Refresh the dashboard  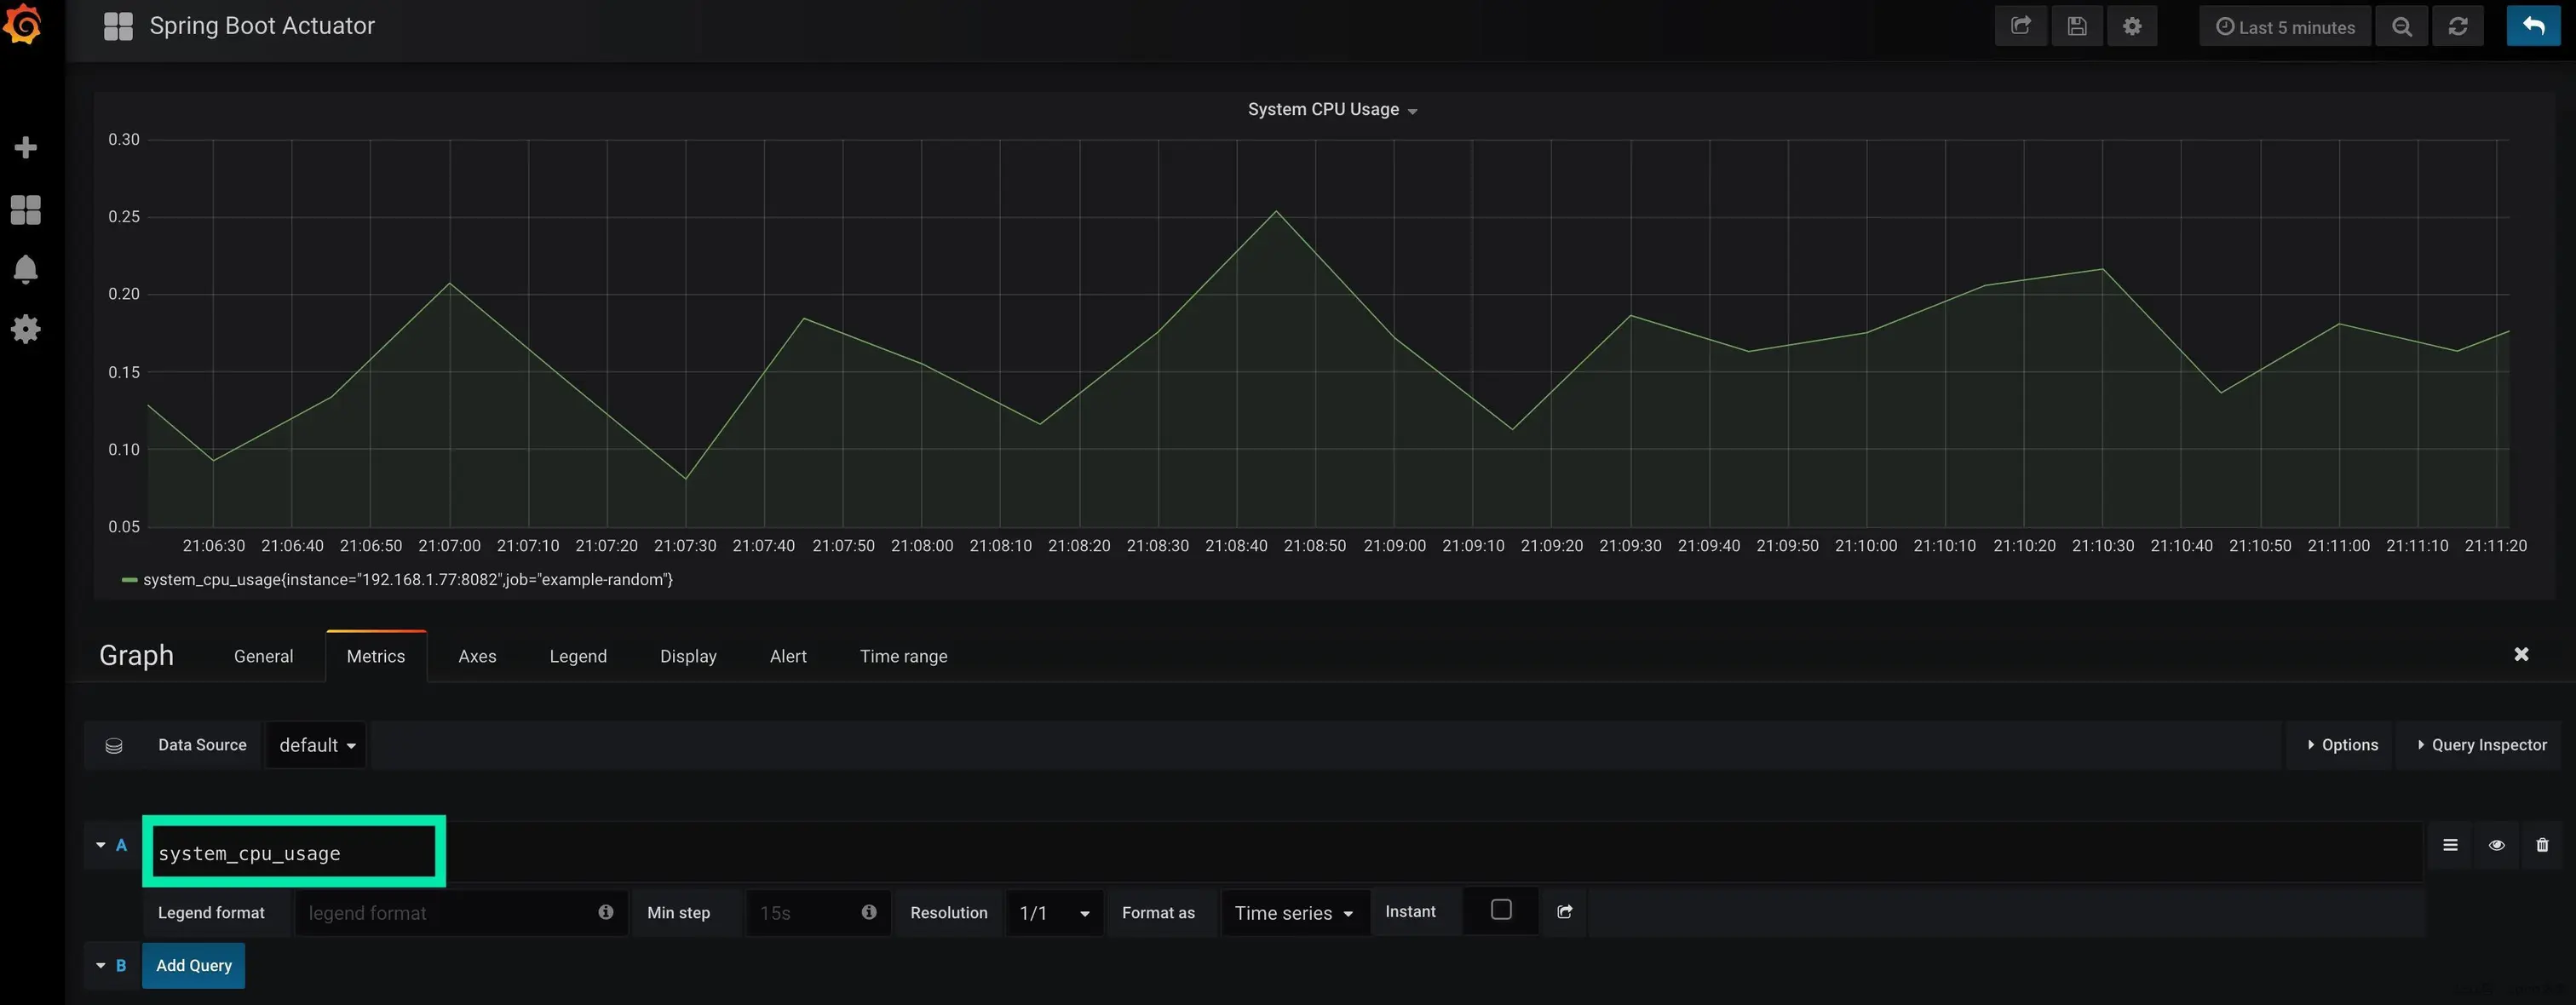(x=2457, y=27)
